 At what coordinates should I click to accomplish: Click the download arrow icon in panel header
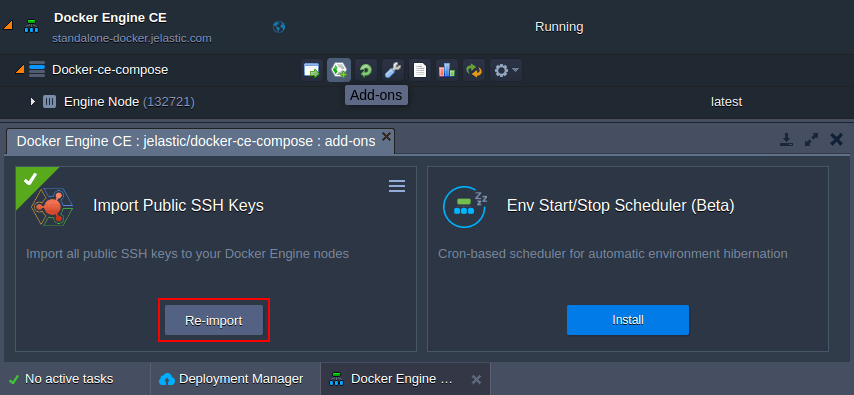[786, 140]
